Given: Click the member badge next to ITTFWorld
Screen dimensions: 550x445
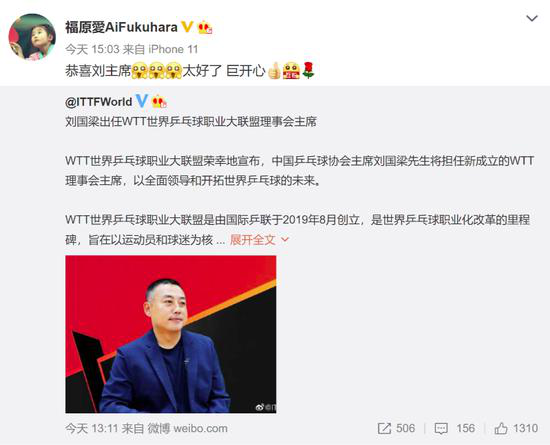Looking at the screenshot, I should pos(159,102).
